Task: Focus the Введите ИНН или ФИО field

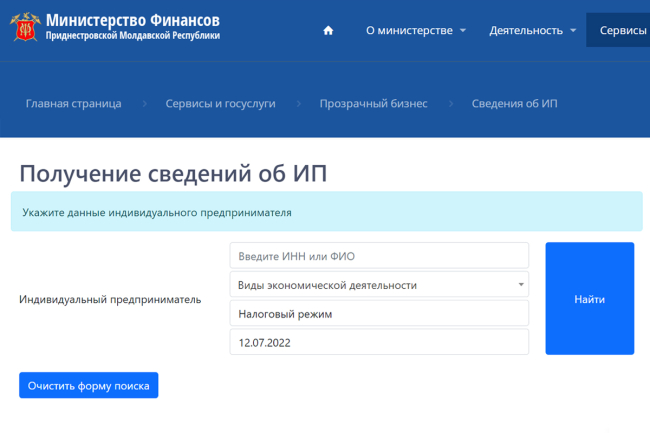Action: tap(379, 256)
